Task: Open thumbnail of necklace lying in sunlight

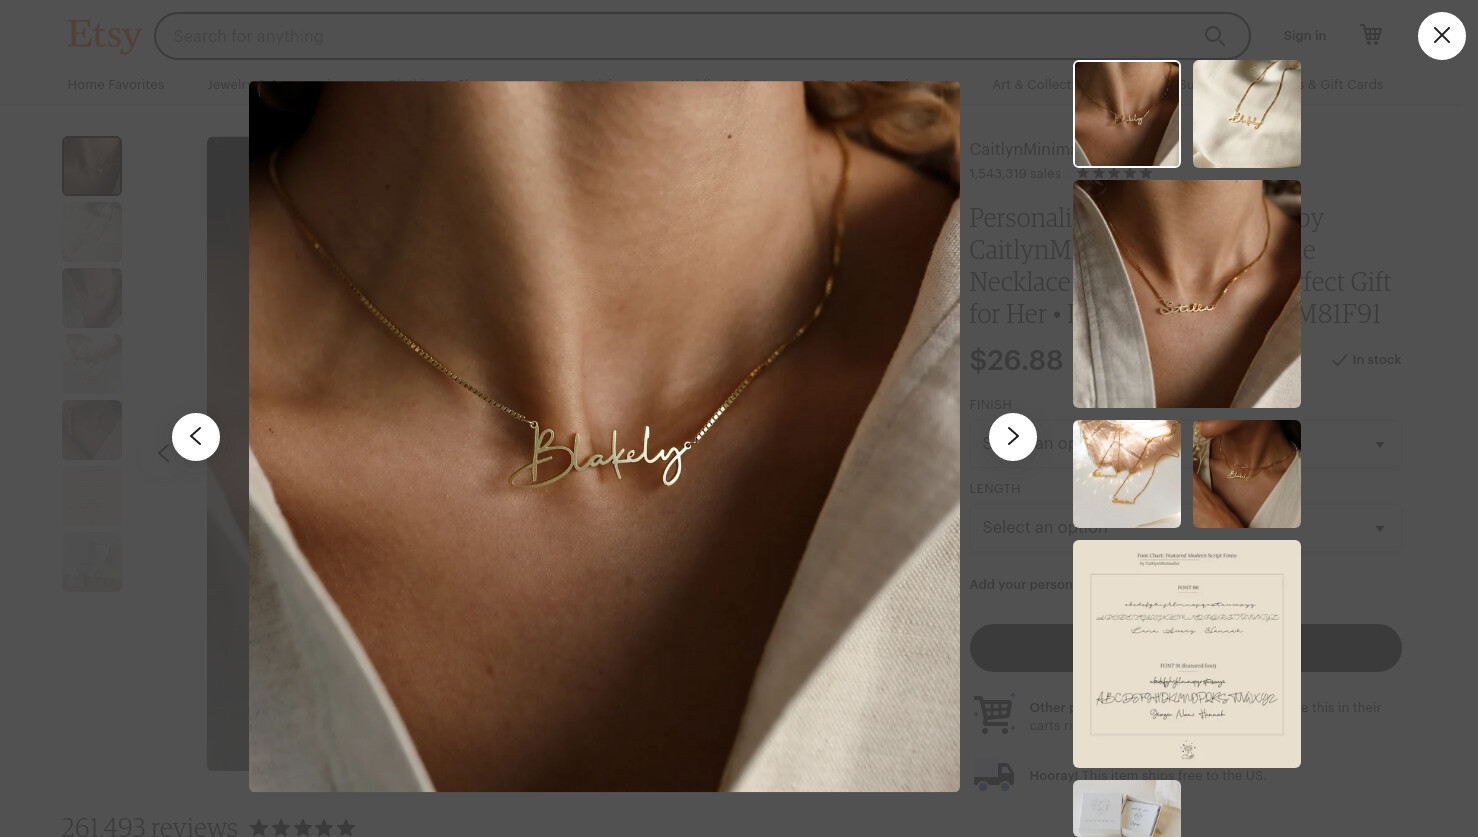Action: click(x=1127, y=474)
